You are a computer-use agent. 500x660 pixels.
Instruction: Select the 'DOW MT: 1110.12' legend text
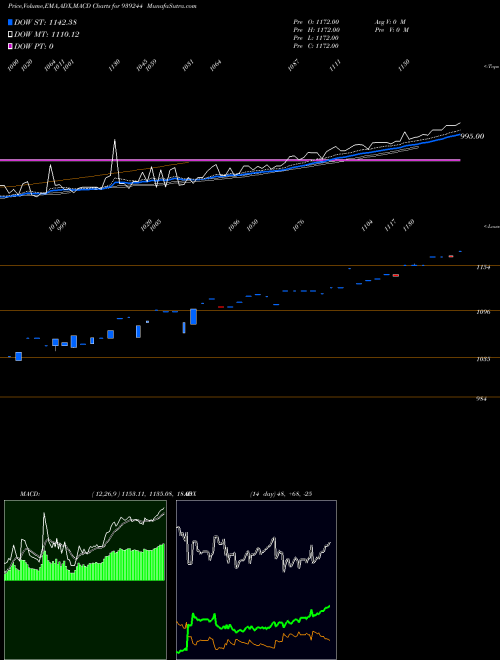[47, 35]
